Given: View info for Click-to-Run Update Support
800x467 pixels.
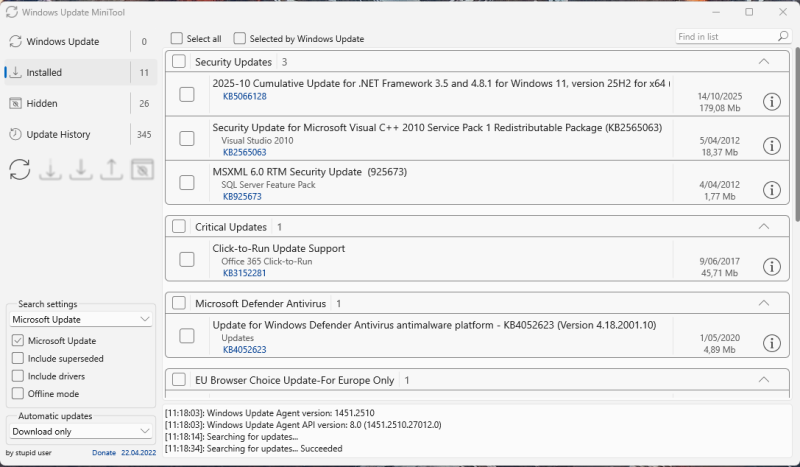Looking at the screenshot, I should click(x=771, y=266).
